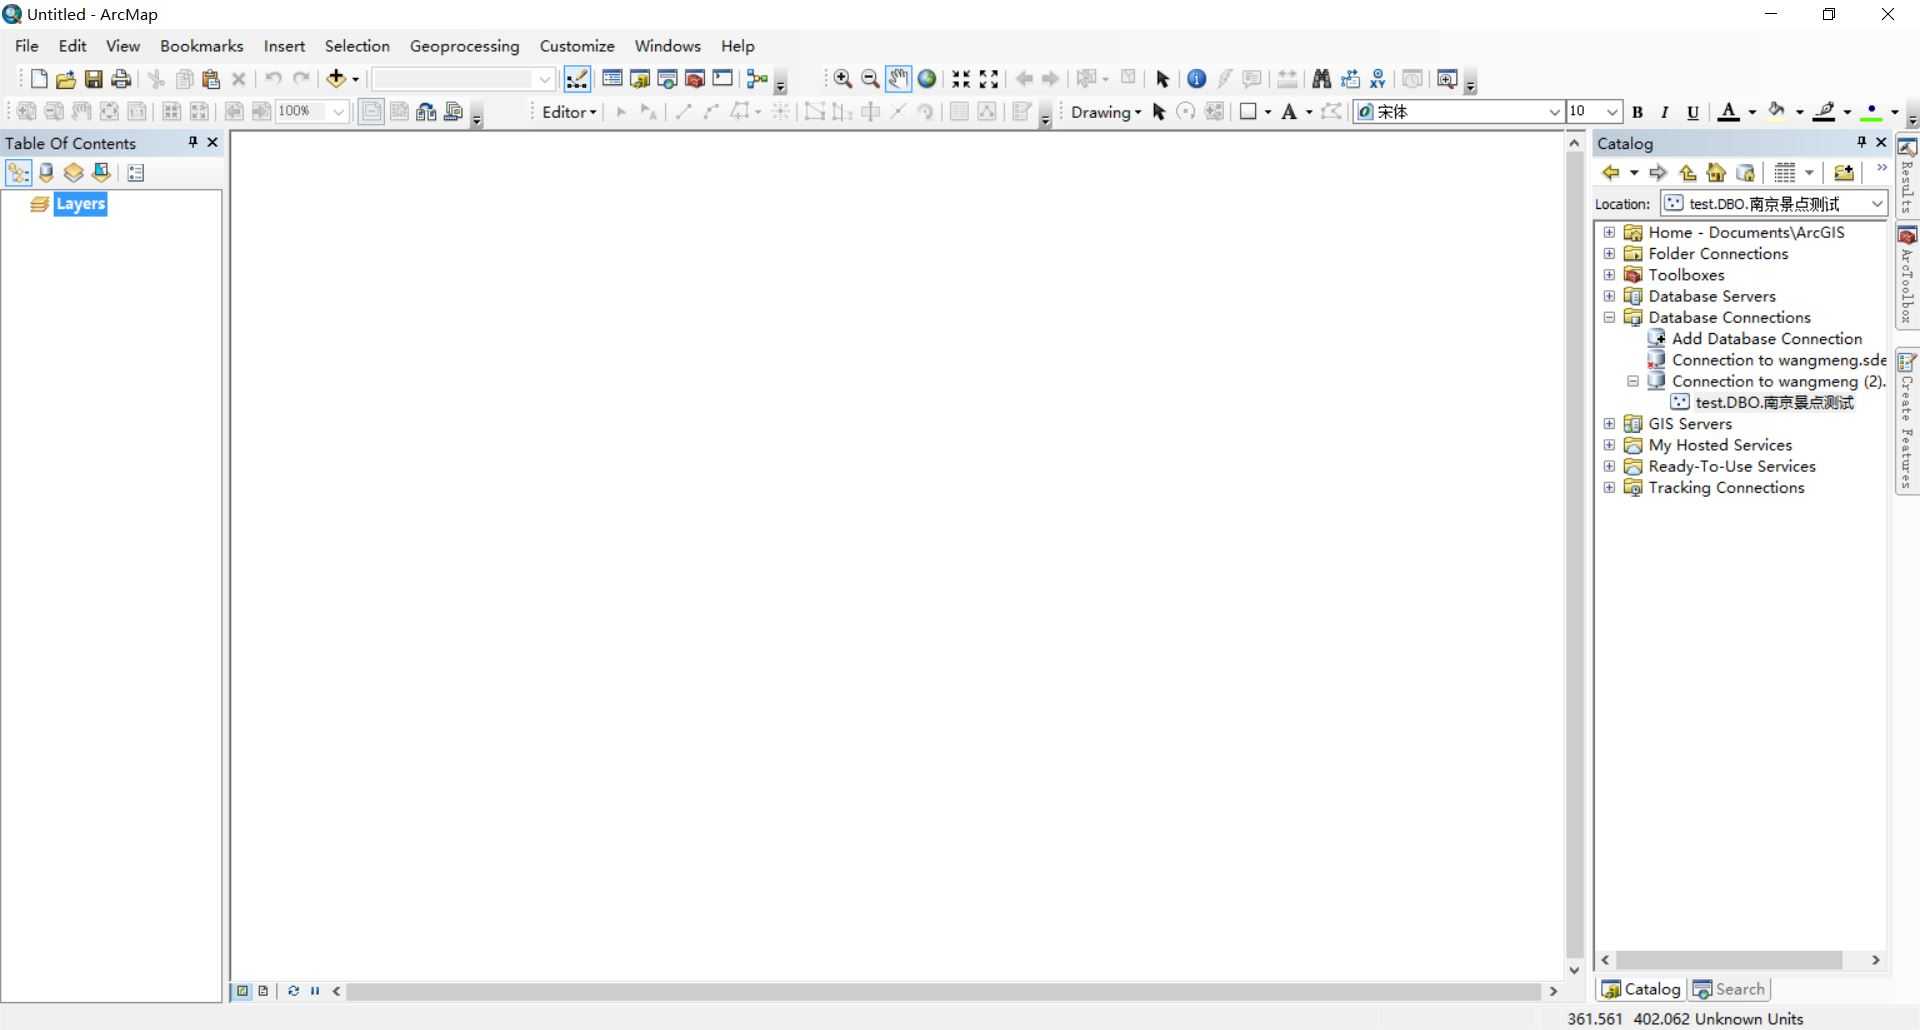Activate the Identify tool
This screenshot has width=1920, height=1030.
point(1196,79)
